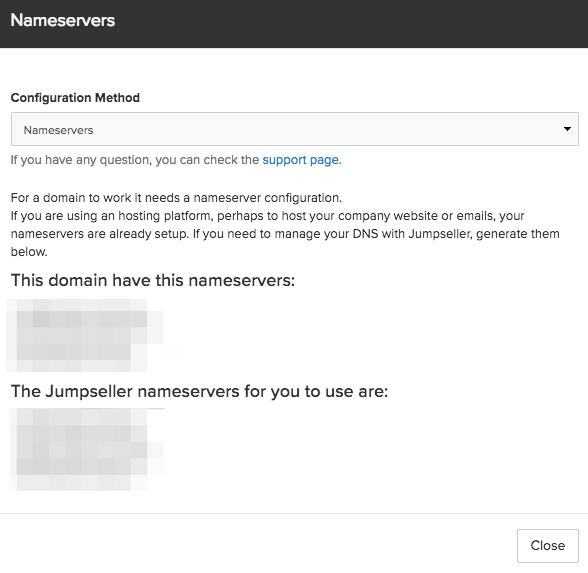
Task: Click the Configuration Method label
Action: [75, 98]
